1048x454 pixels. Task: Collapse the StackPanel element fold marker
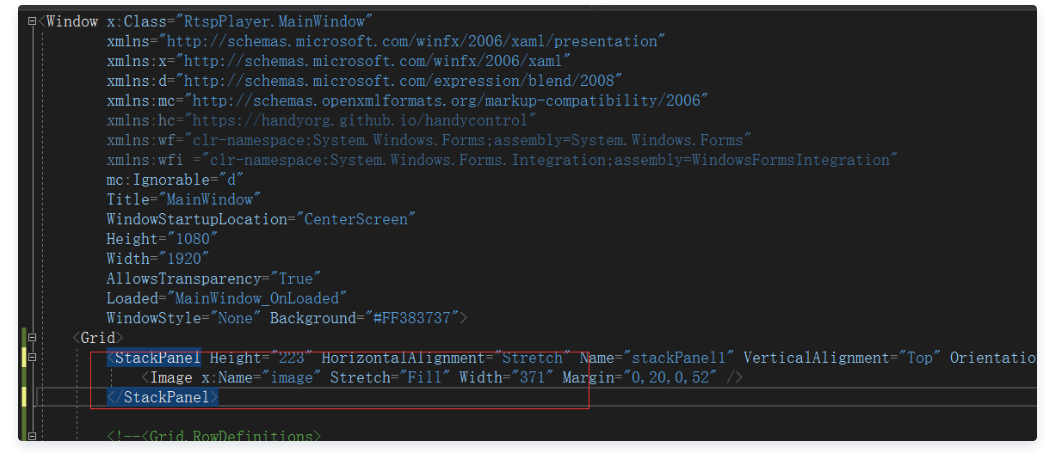click(32, 358)
